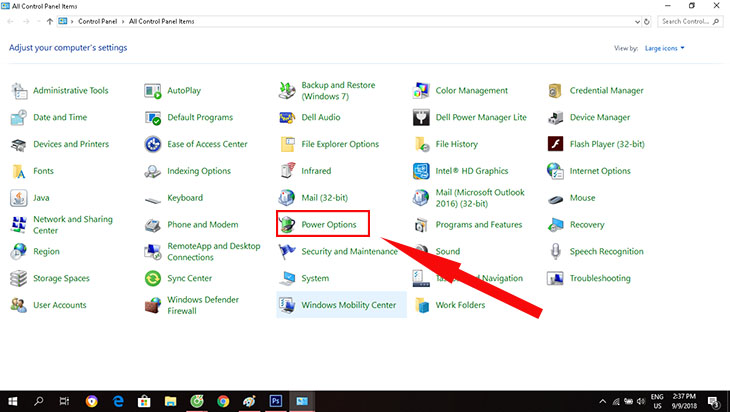This screenshot has width=730, height=412.
Task: Expand the View by Large icons dropdown
Action: click(x=664, y=48)
